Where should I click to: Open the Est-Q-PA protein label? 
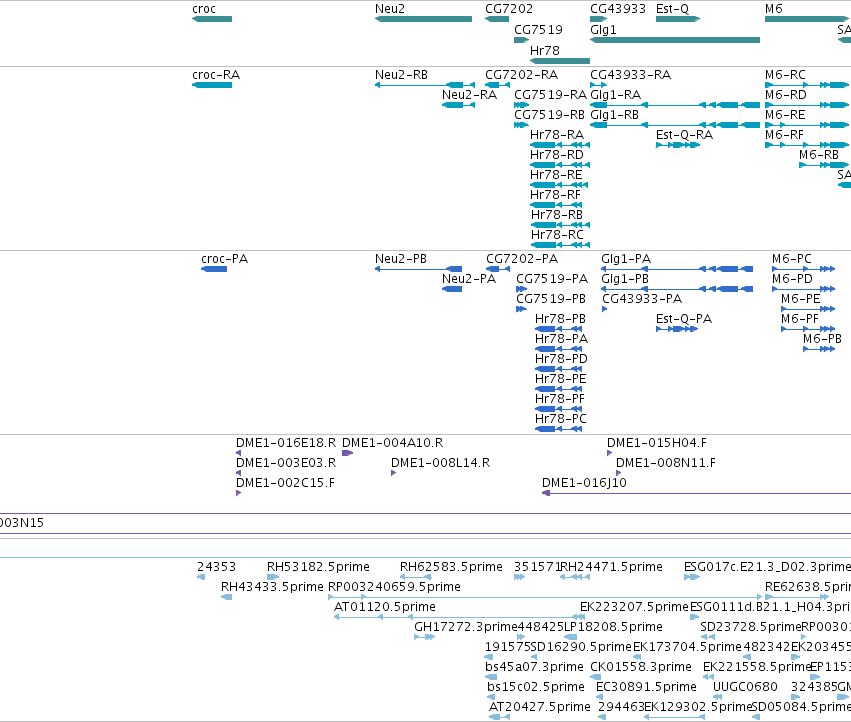click(x=683, y=319)
